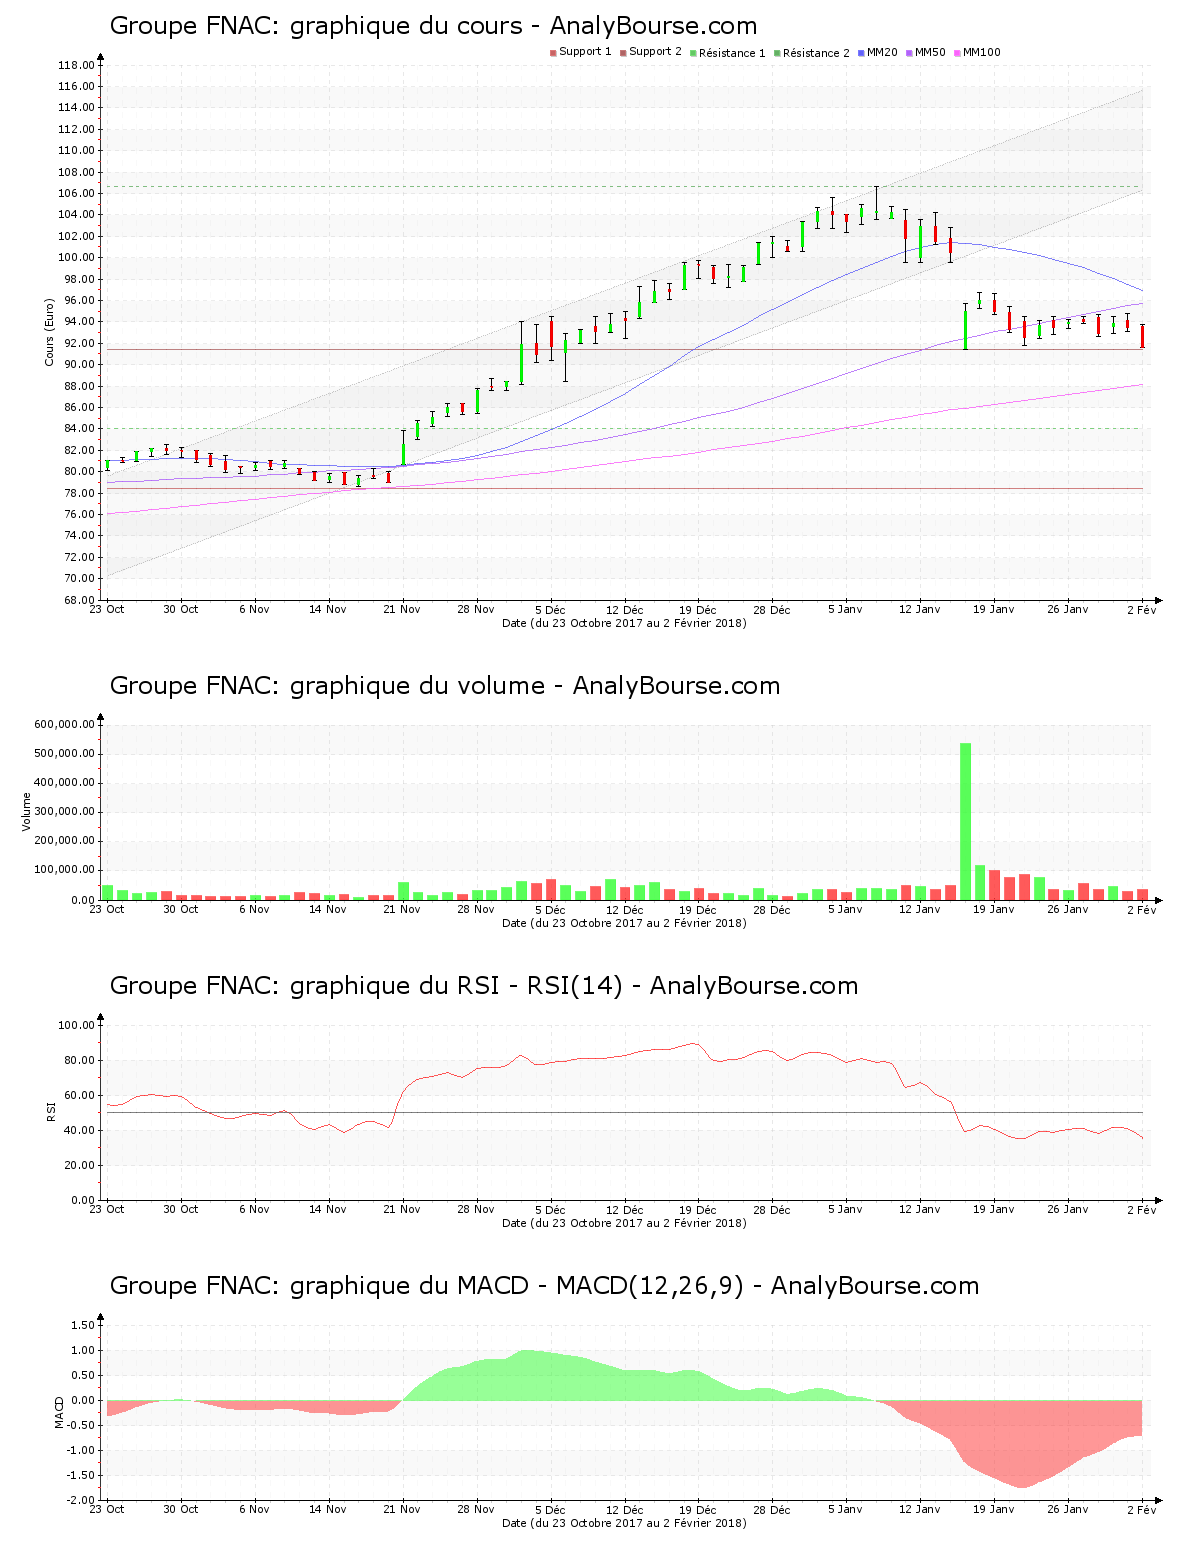Click '19 Janv' on the volume chart axis
This screenshot has width=1200, height=1550.
click(994, 909)
